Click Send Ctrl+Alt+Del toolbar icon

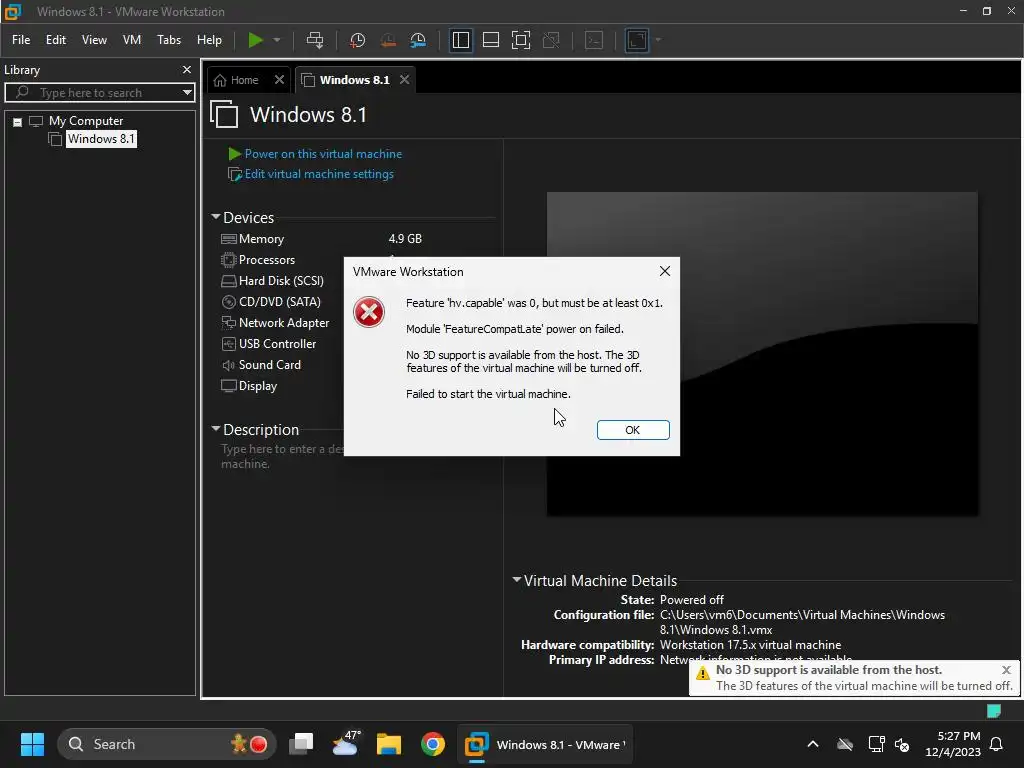315,40
